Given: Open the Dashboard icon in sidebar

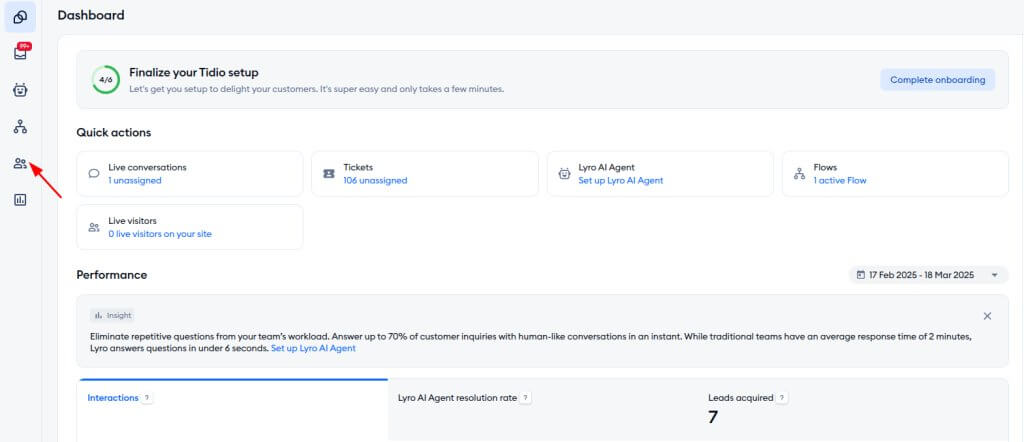Looking at the screenshot, I should [x=20, y=18].
